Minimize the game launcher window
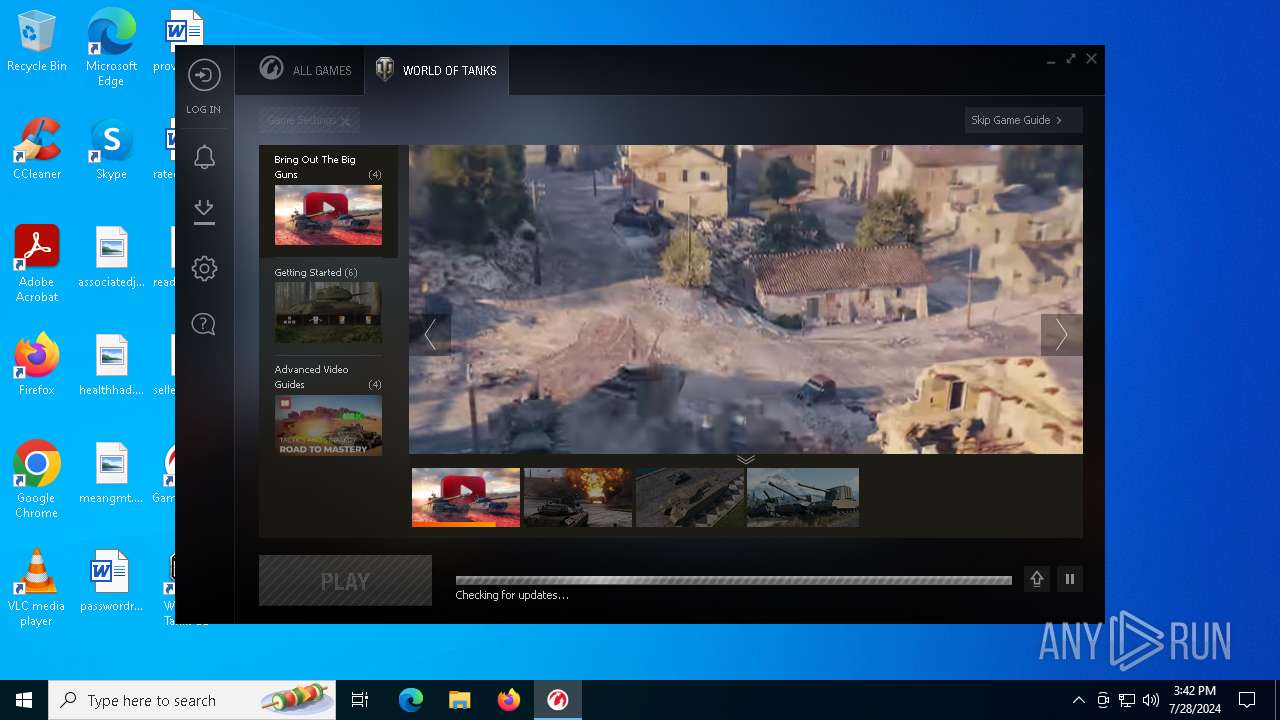The image size is (1280, 720). click(x=1051, y=60)
